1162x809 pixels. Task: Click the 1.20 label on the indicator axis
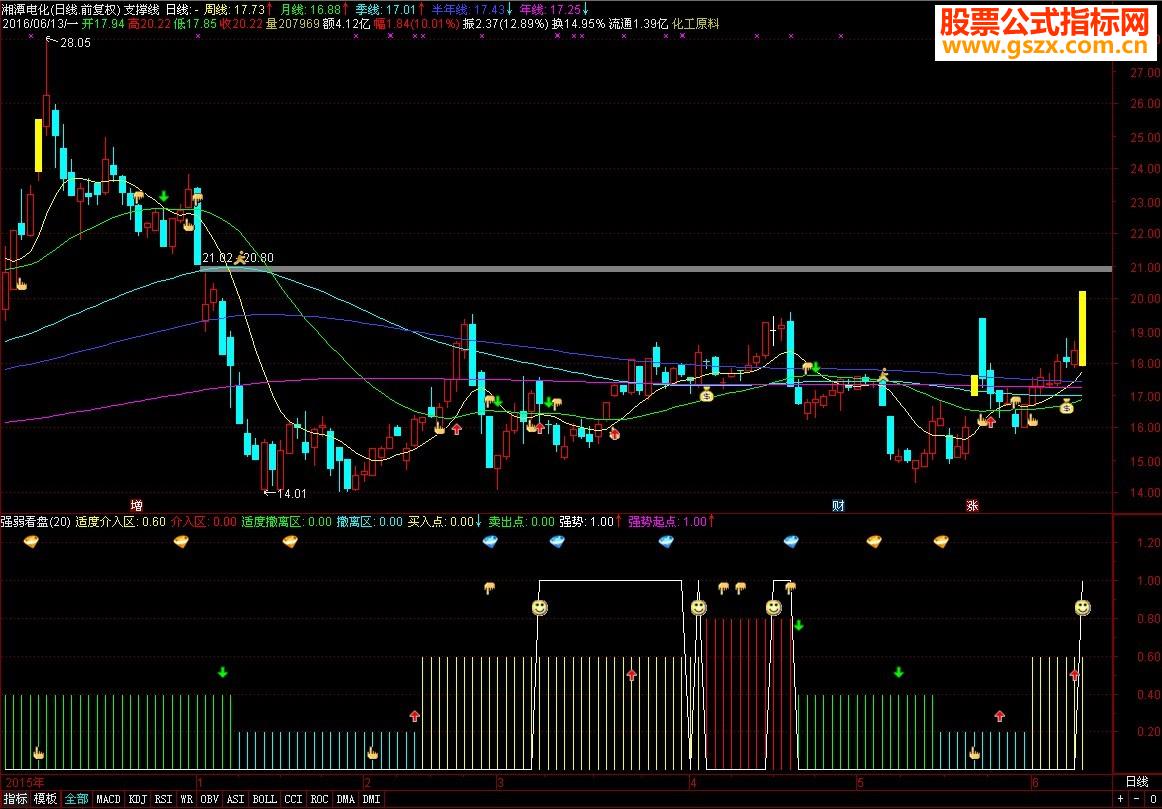1148,542
